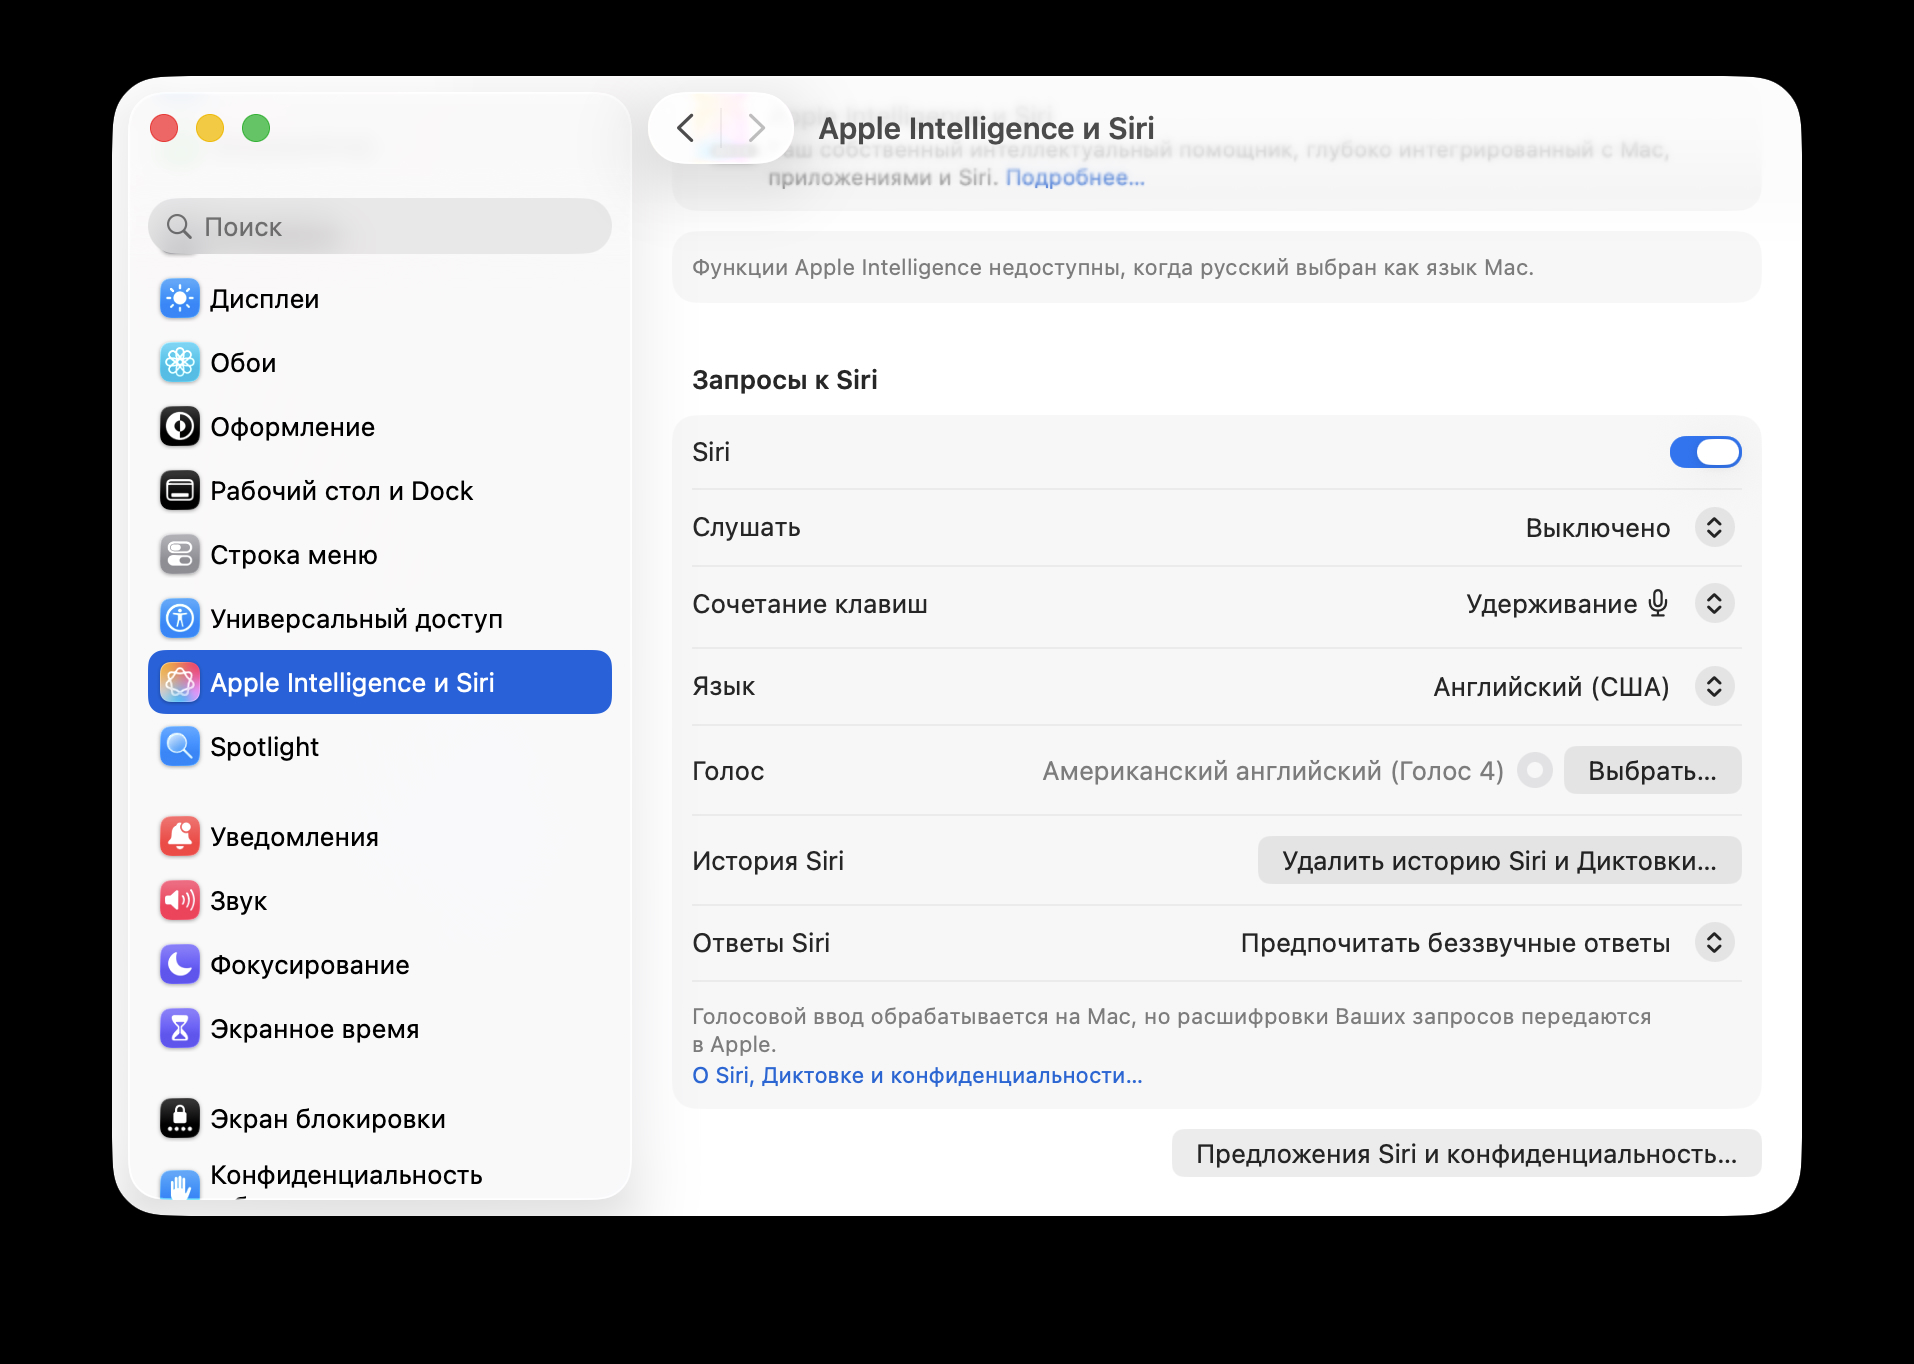
Task: Open the Ответы Siri popup stepper
Action: (x=1714, y=942)
